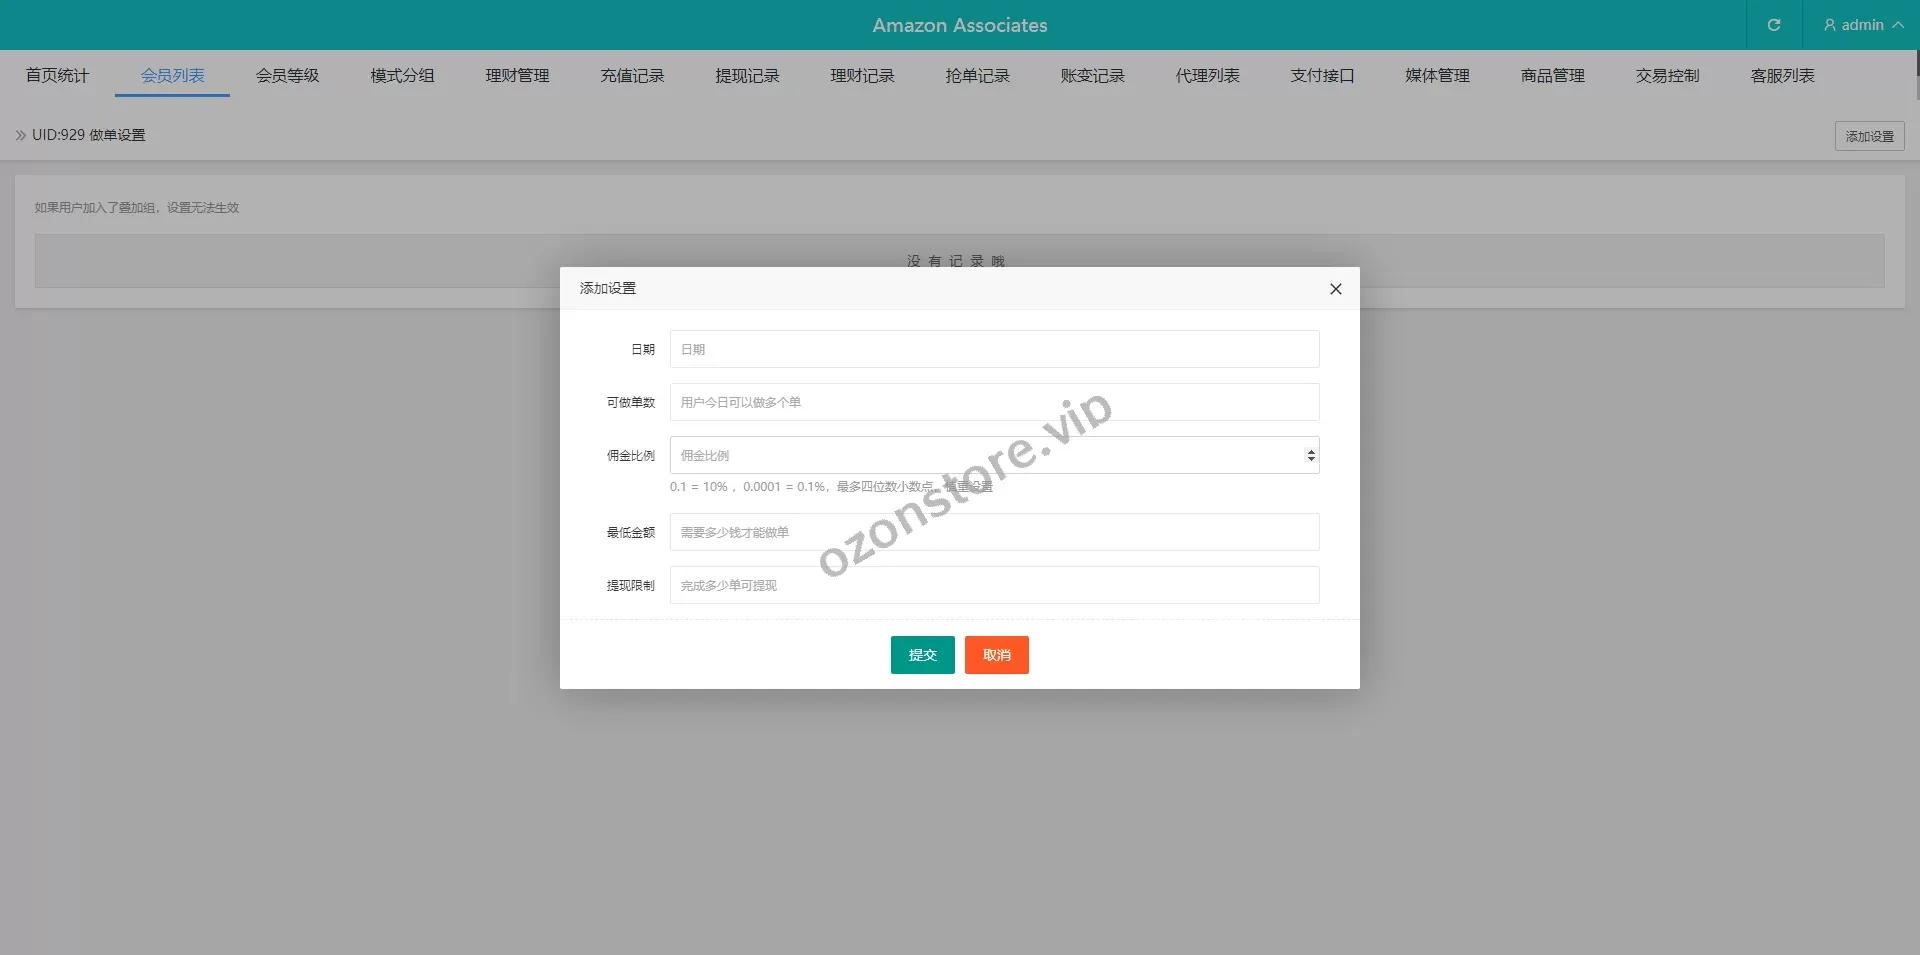Go to the 充值记录 tab
Viewport: 1920px width, 955px height.
(x=632, y=76)
